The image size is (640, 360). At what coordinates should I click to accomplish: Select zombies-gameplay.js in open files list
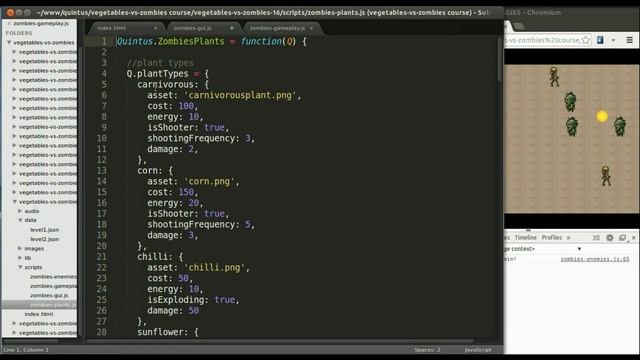[41, 24]
